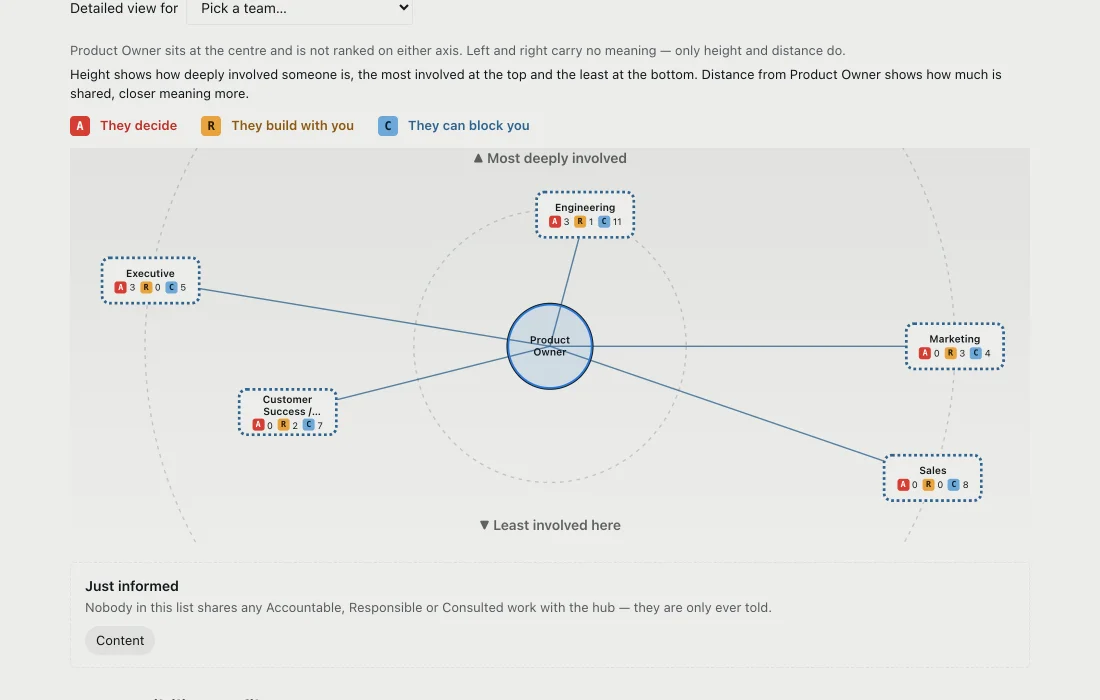Click the Product Owner hub circle
The image size is (1100, 700).
tap(550, 346)
